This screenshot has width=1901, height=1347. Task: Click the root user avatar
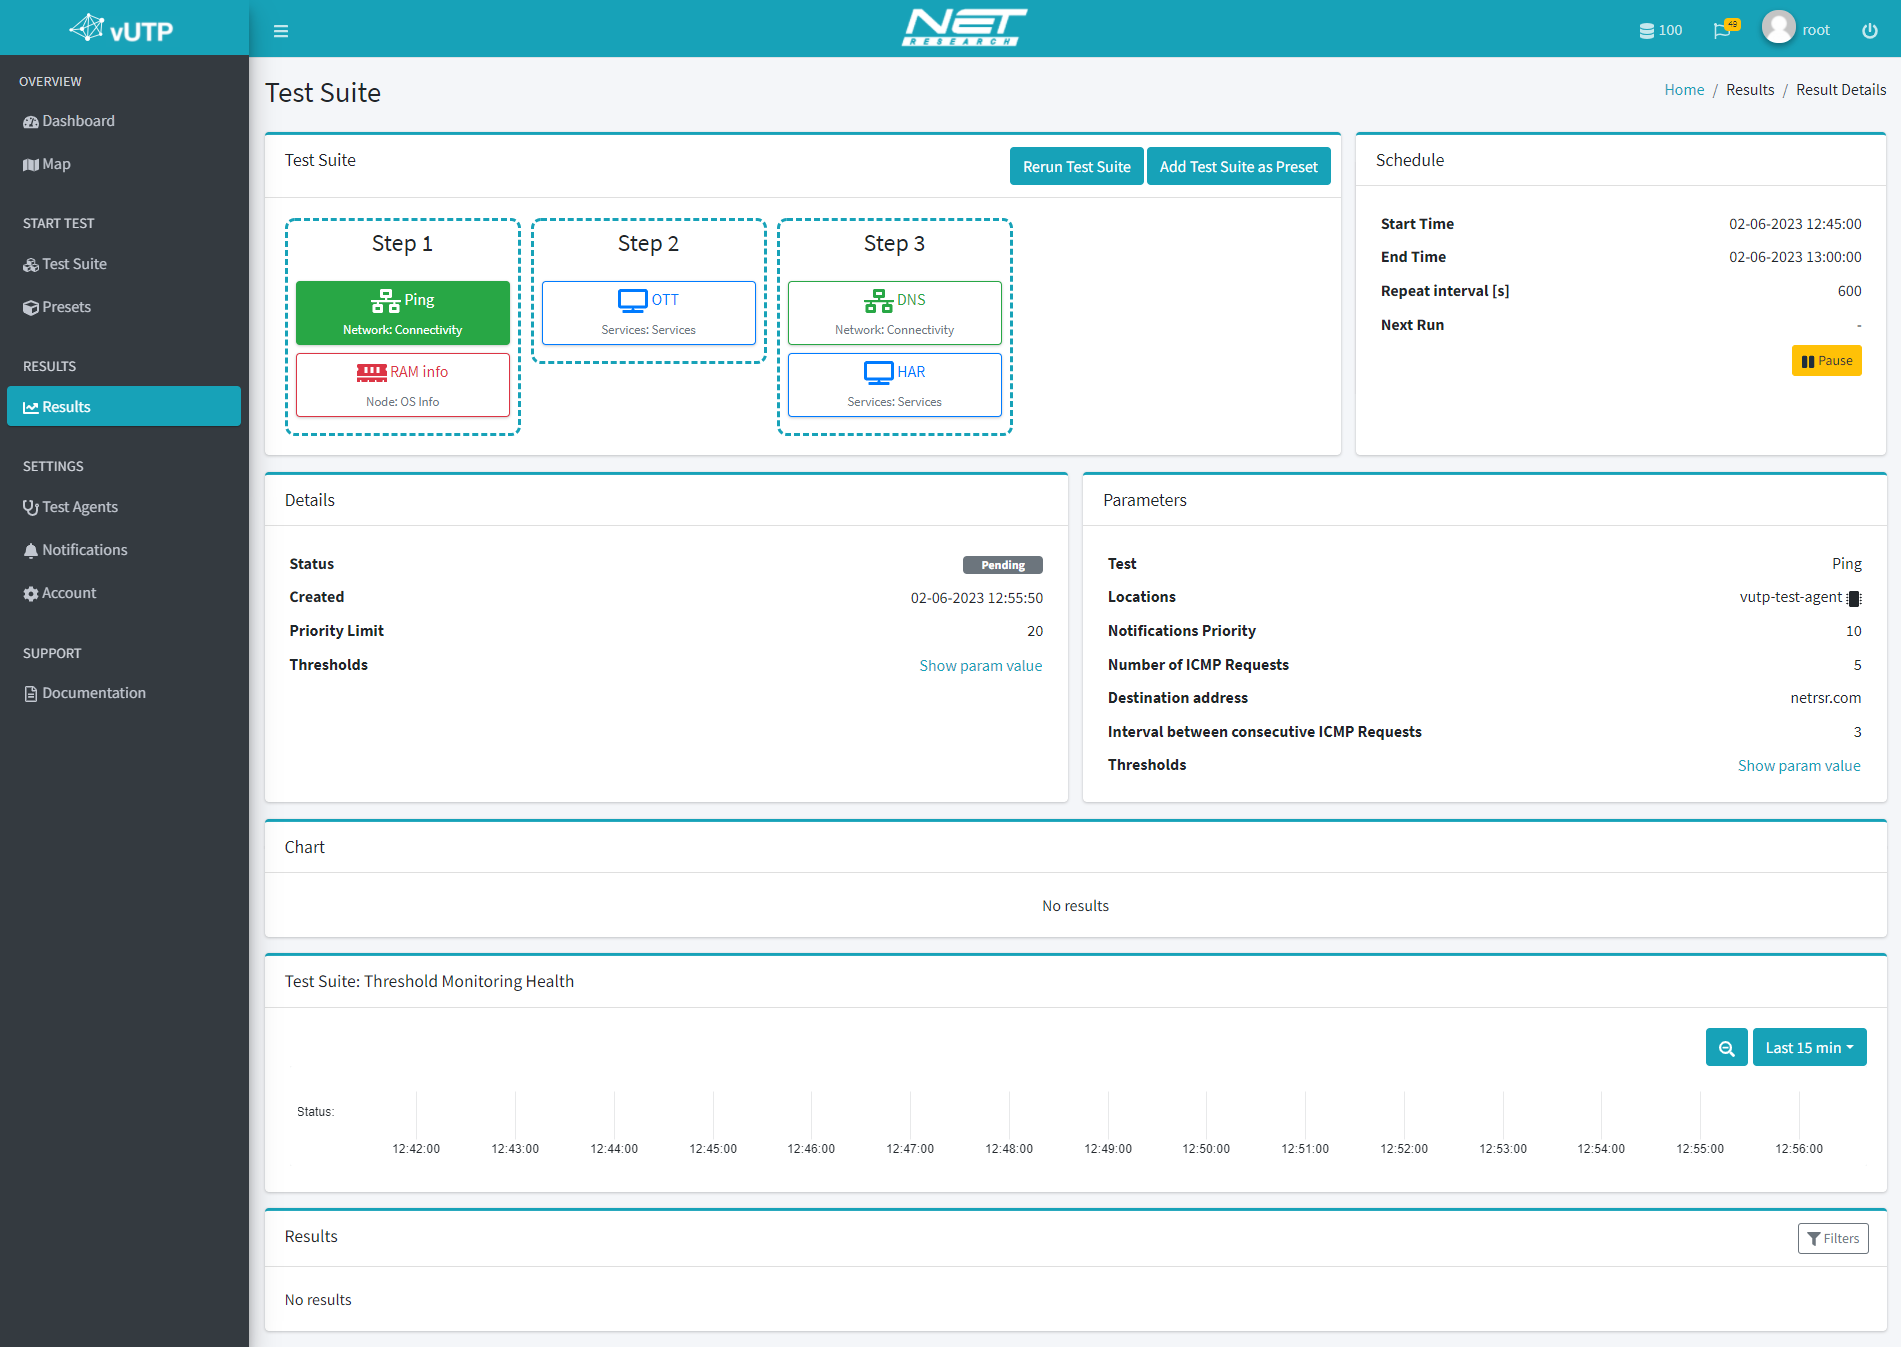pyautogui.click(x=1778, y=28)
